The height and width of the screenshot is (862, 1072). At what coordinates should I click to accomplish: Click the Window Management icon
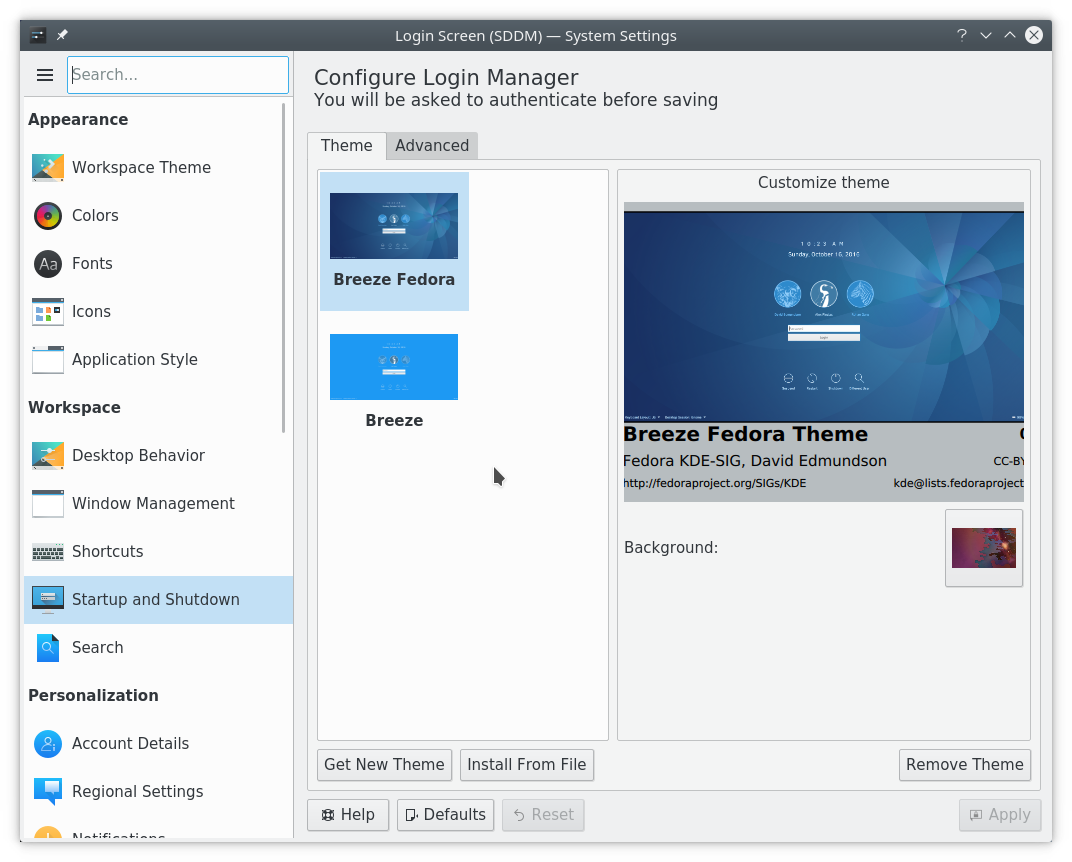click(x=48, y=503)
